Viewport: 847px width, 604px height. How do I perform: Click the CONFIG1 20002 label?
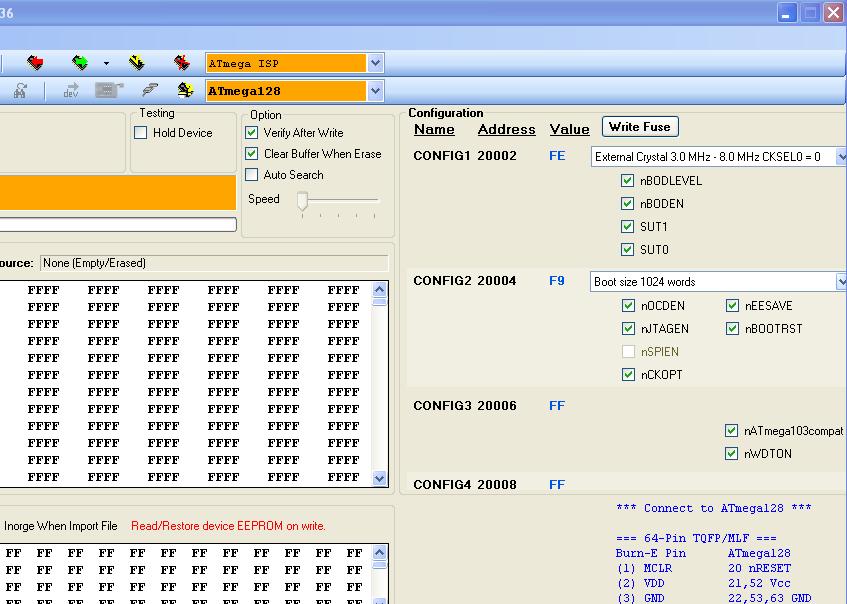[x=465, y=156]
